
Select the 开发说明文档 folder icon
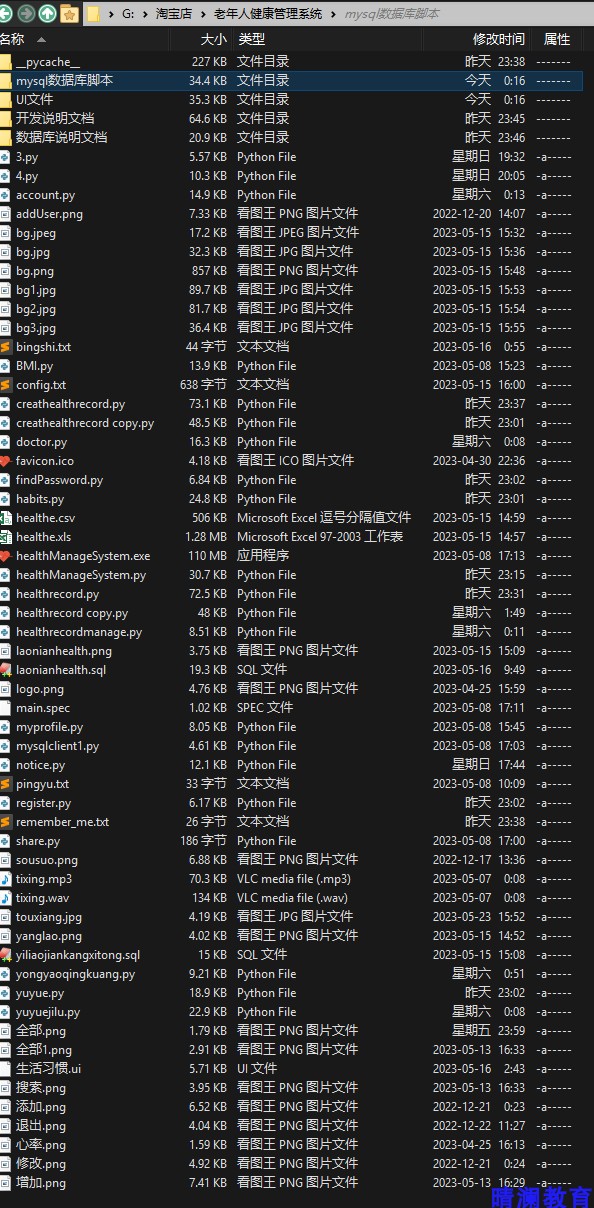click(5, 119)
